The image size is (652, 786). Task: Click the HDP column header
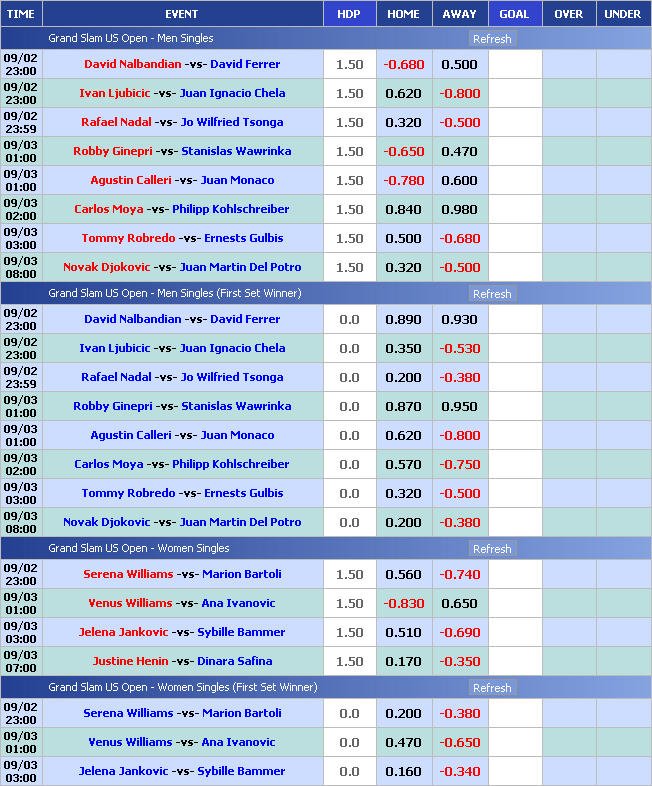349,14
